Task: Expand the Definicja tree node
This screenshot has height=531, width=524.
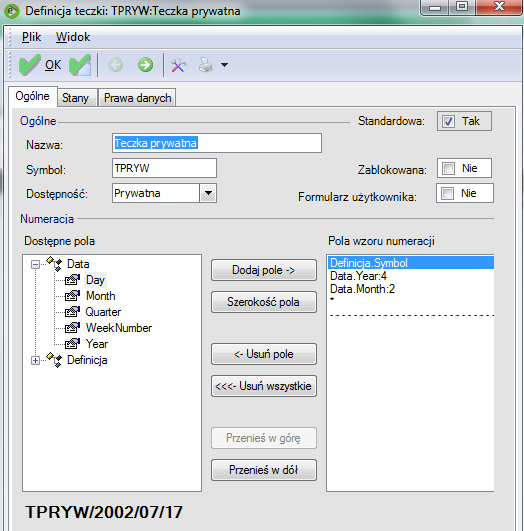Action: coord(35,360)
